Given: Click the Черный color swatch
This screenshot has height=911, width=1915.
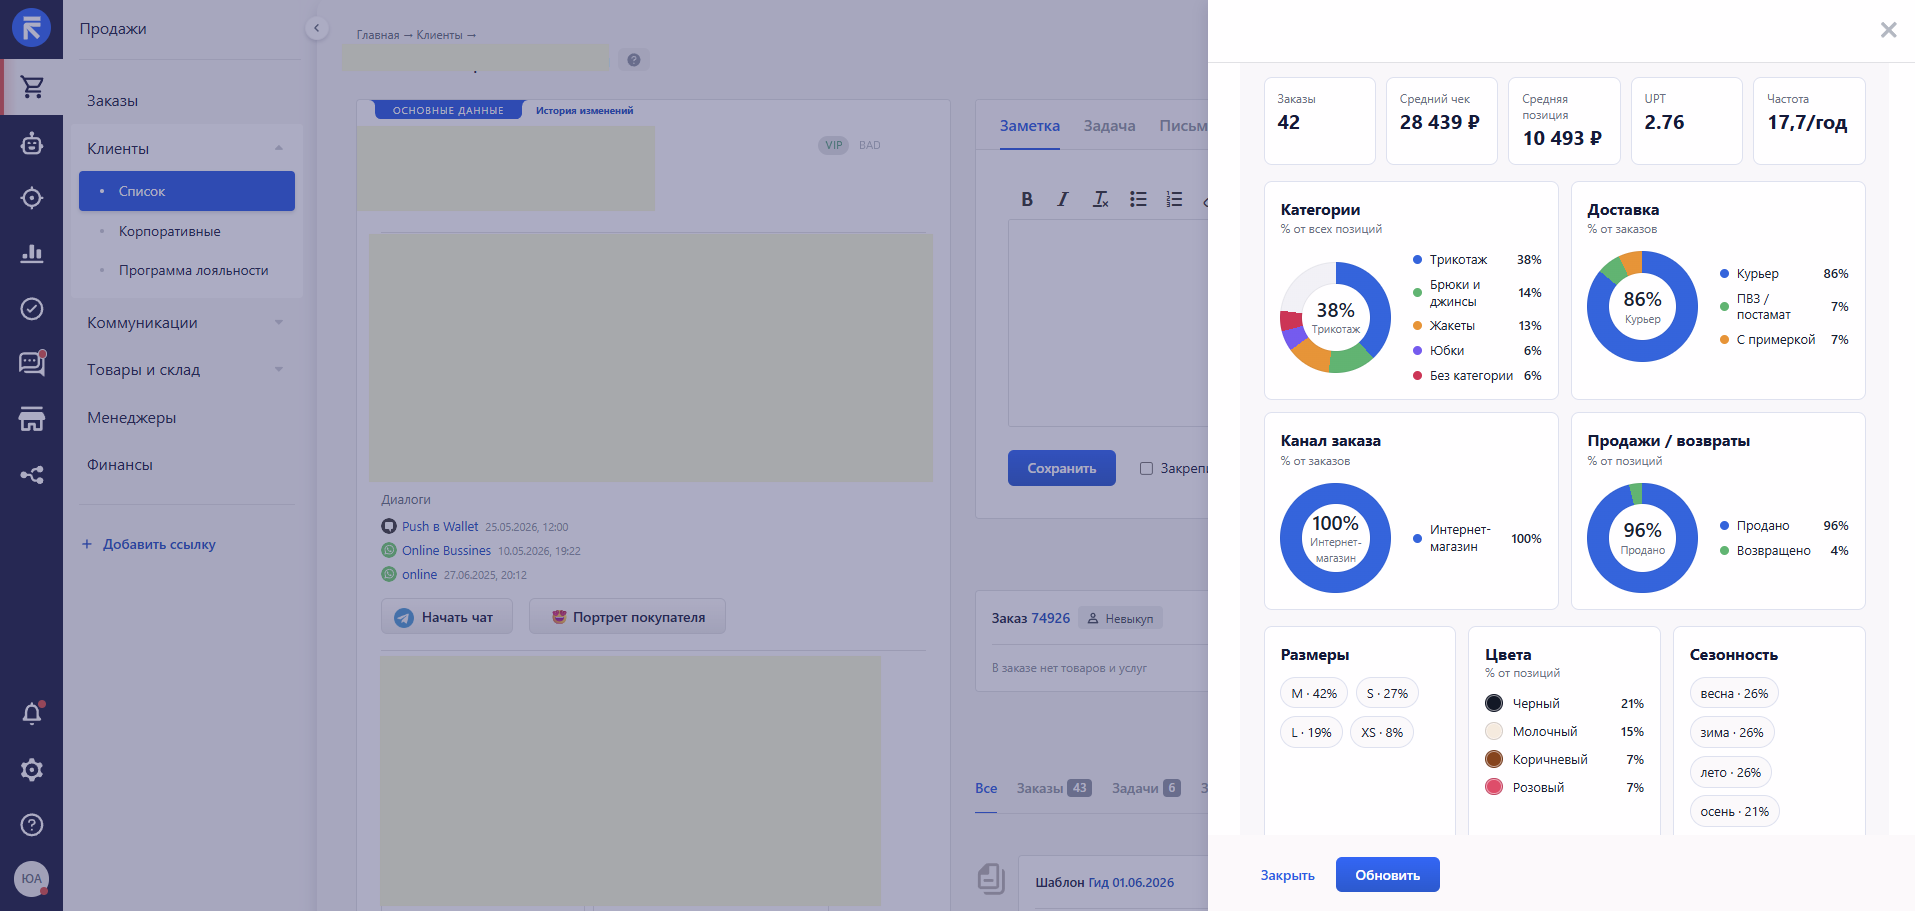Looking at the screenshot, I should coord(1494,703).
